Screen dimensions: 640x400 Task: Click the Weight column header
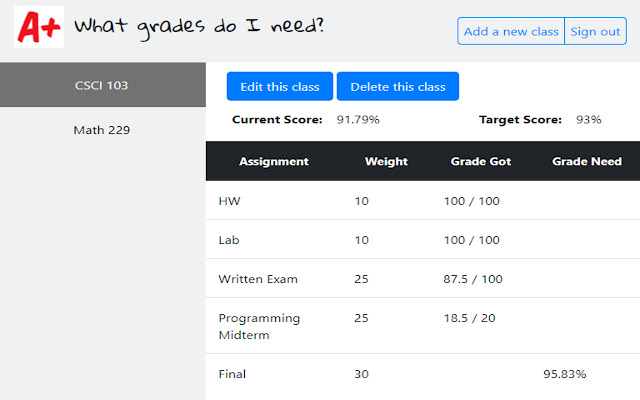(386, 161)
